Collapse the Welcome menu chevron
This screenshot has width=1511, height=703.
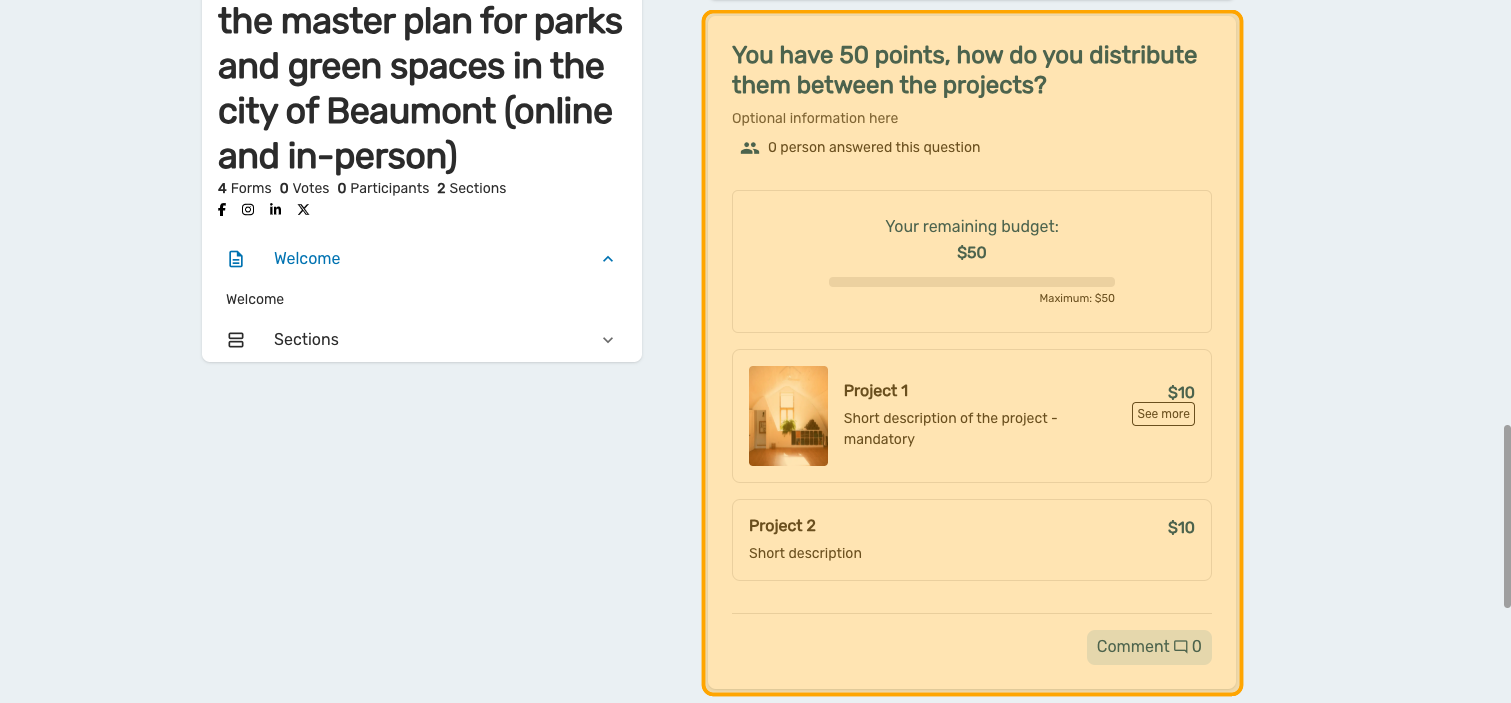608,259
